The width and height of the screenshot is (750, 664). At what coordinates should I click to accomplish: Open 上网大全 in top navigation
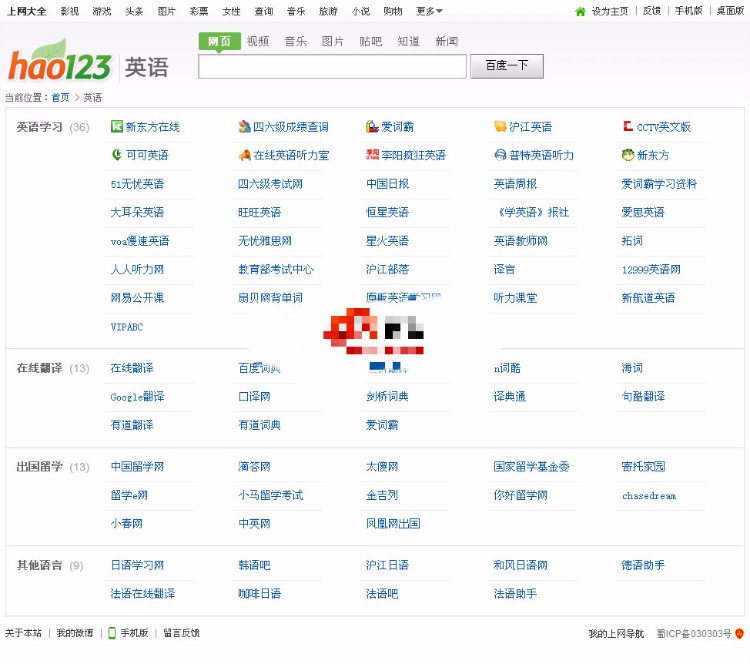(27, 11)
